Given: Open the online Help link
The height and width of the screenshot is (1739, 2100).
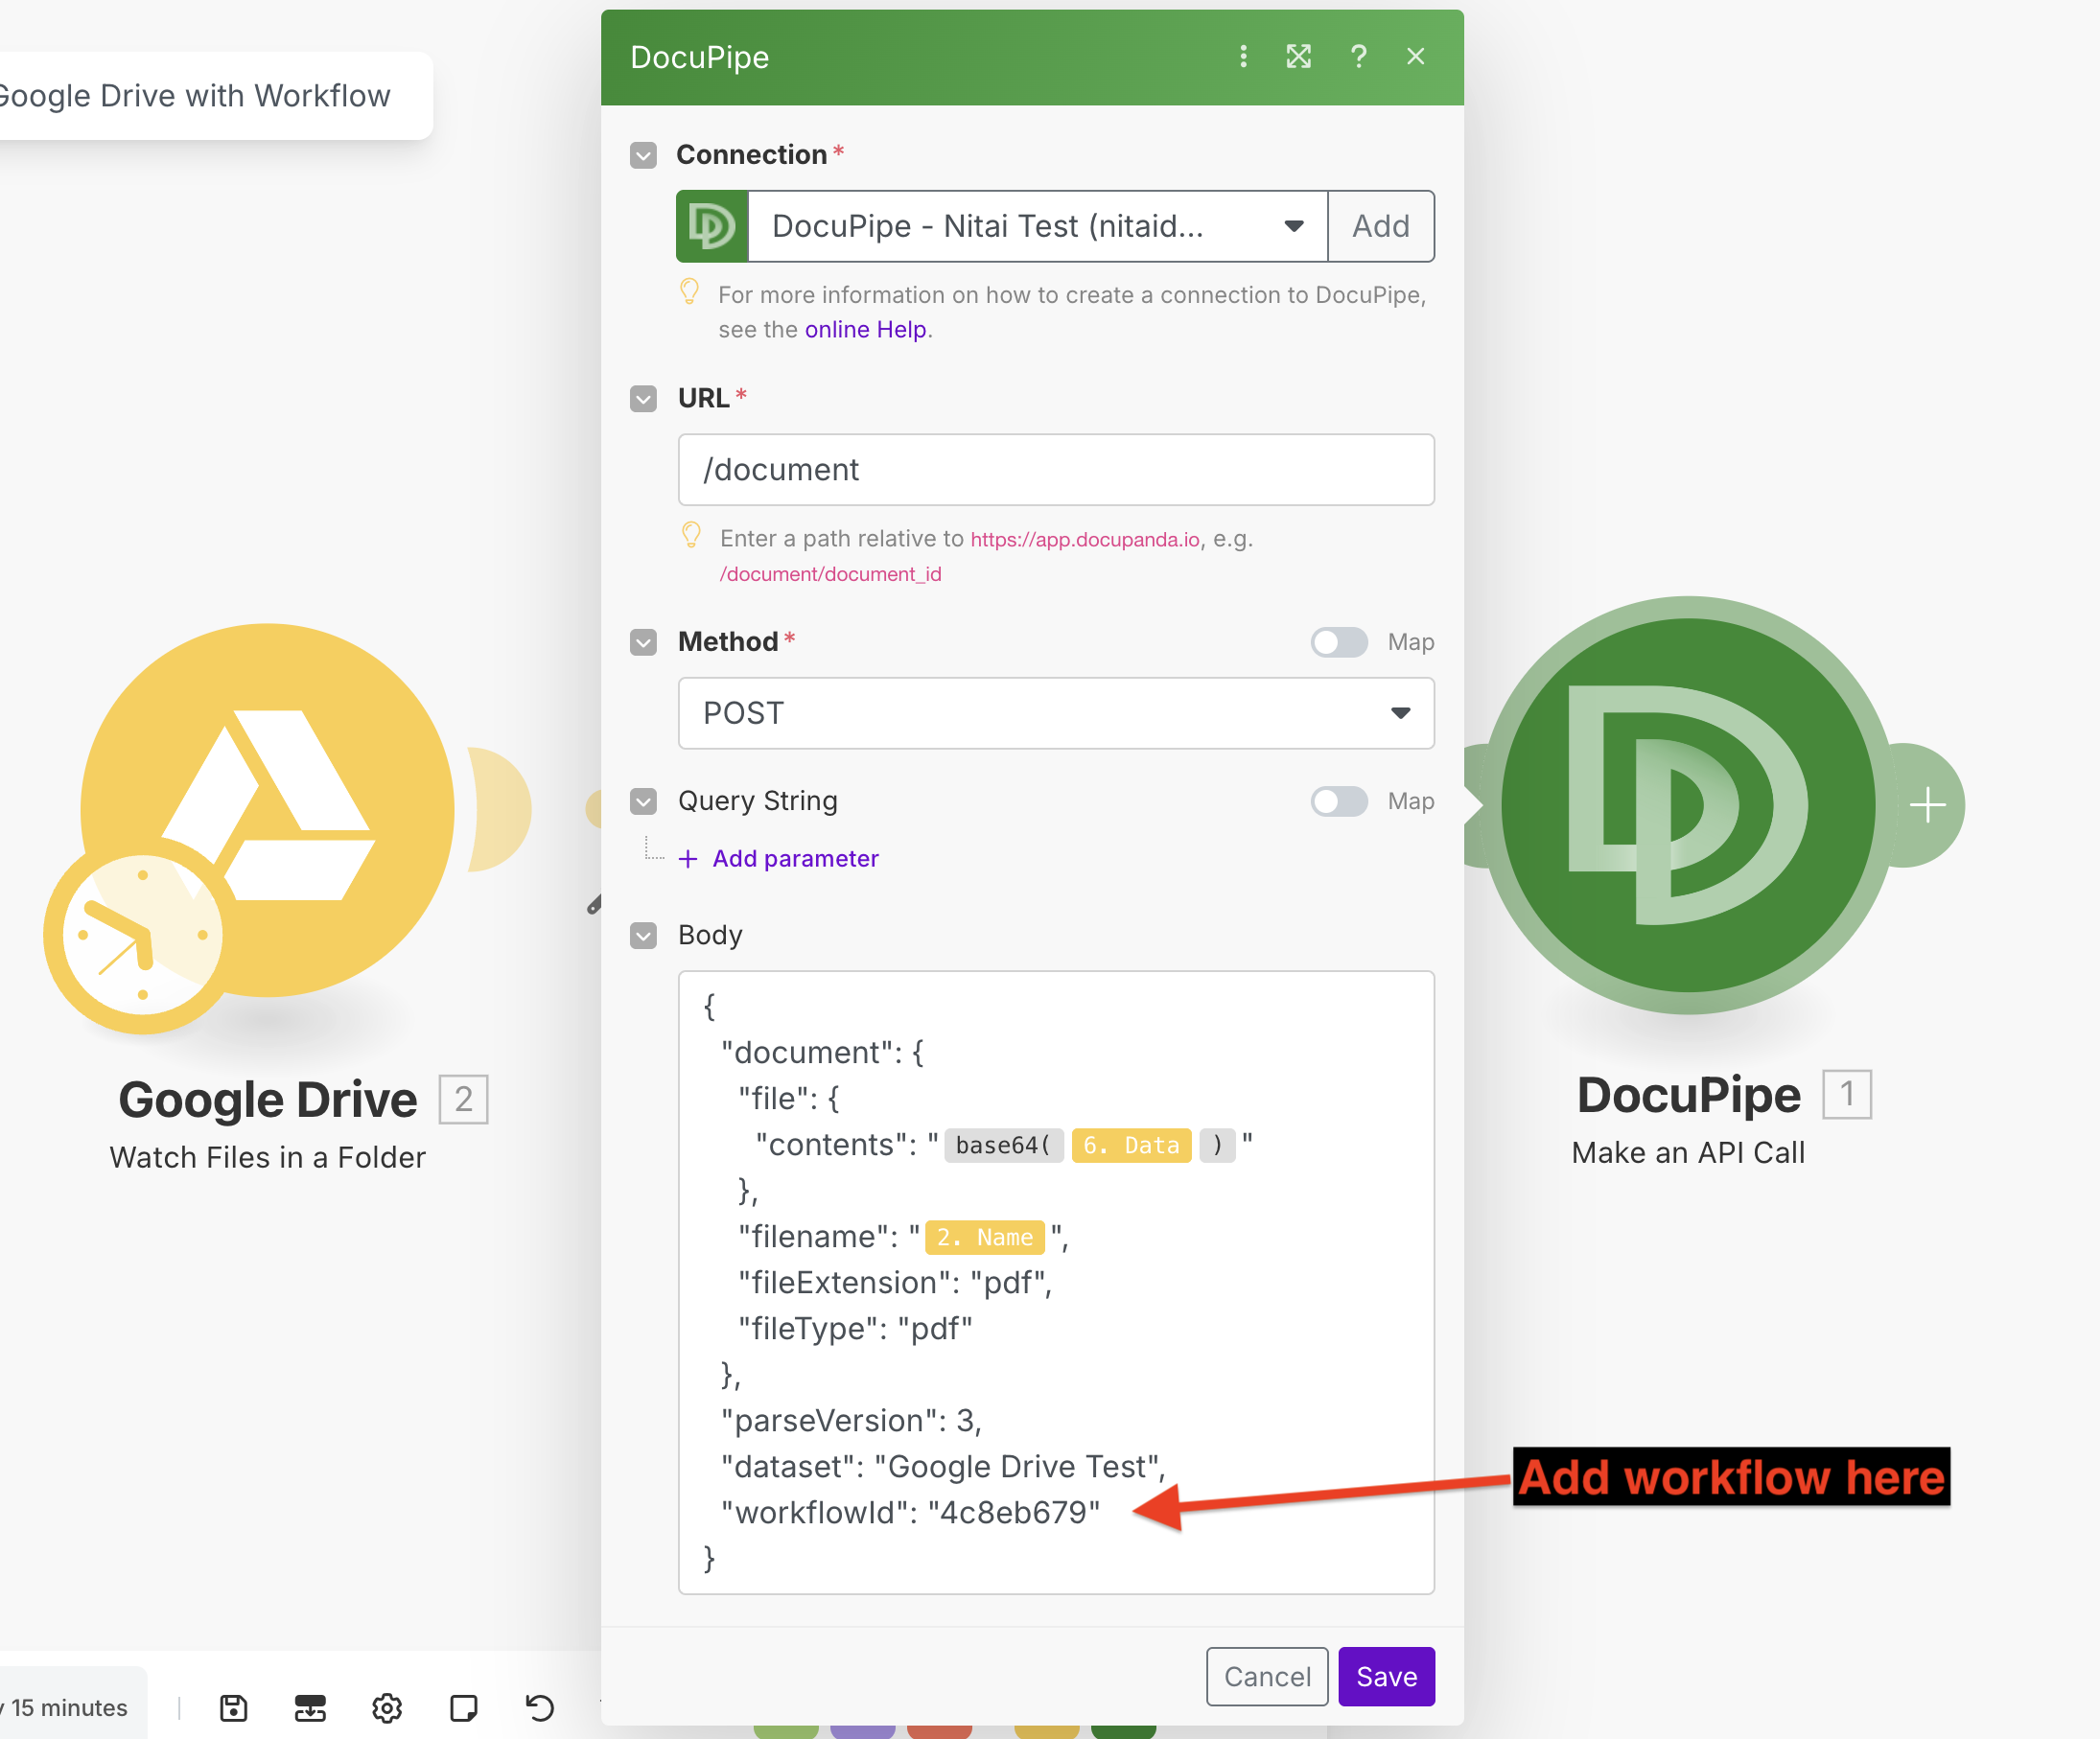Looking at the screenshot, I should [865, 330].
